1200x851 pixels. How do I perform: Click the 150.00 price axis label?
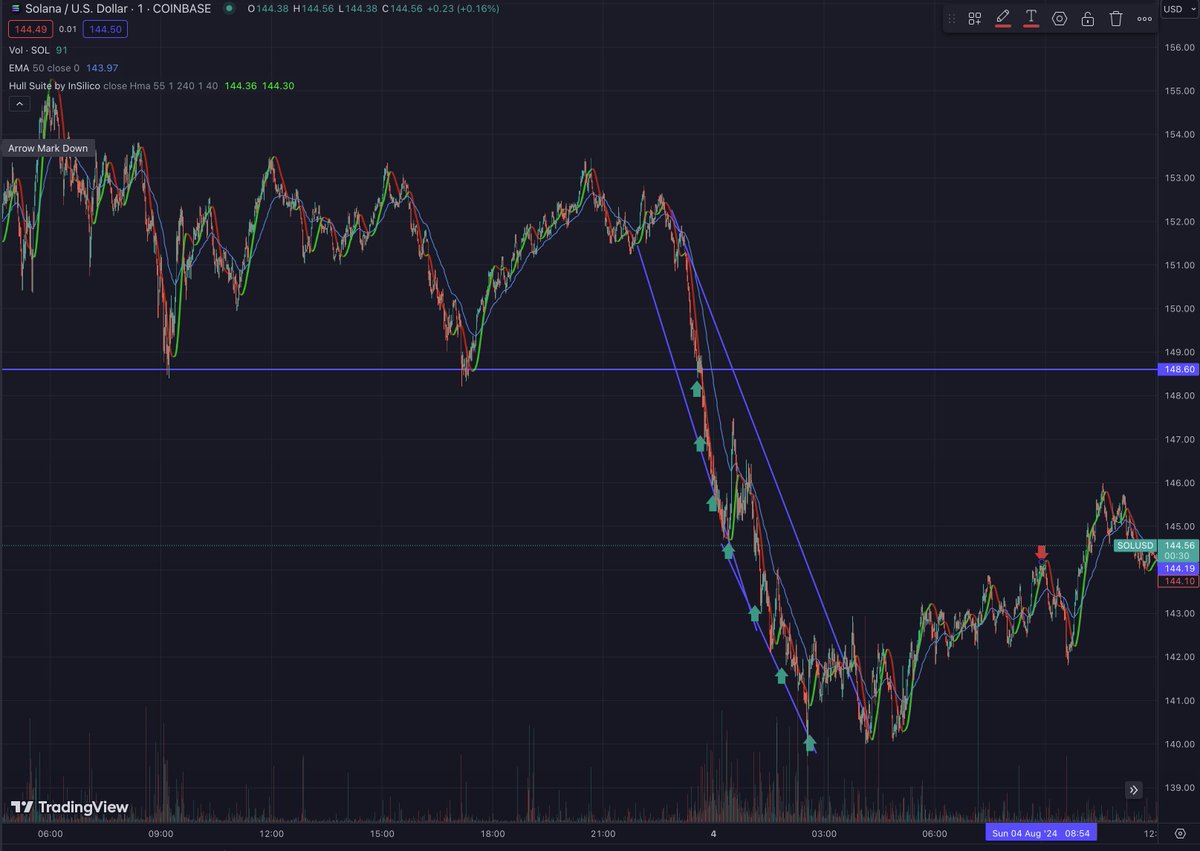pyautogui.click(x=1178, y=308)
